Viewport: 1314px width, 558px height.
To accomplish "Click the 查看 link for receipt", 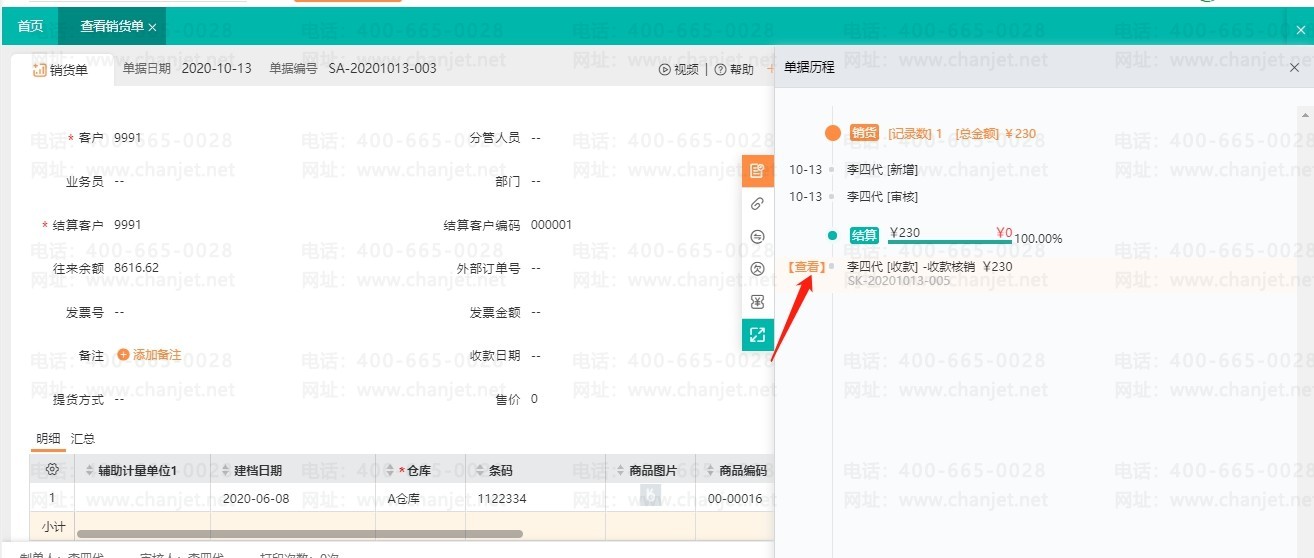I will tap(807, 267).
